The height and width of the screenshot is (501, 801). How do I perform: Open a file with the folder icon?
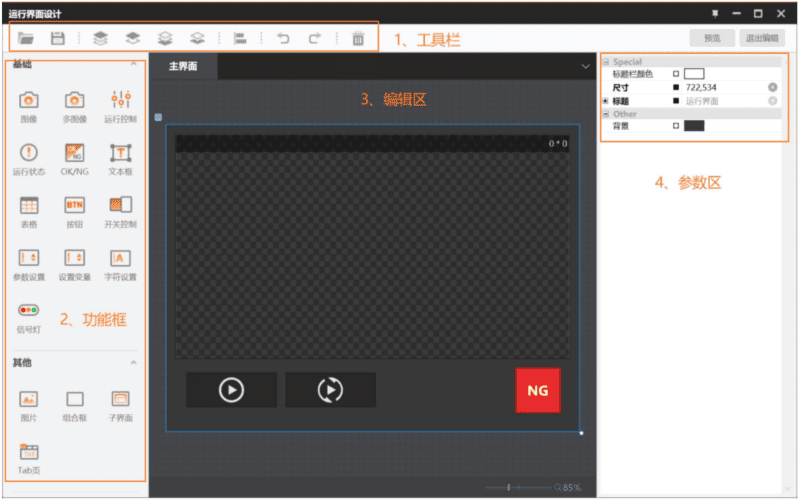26,38
